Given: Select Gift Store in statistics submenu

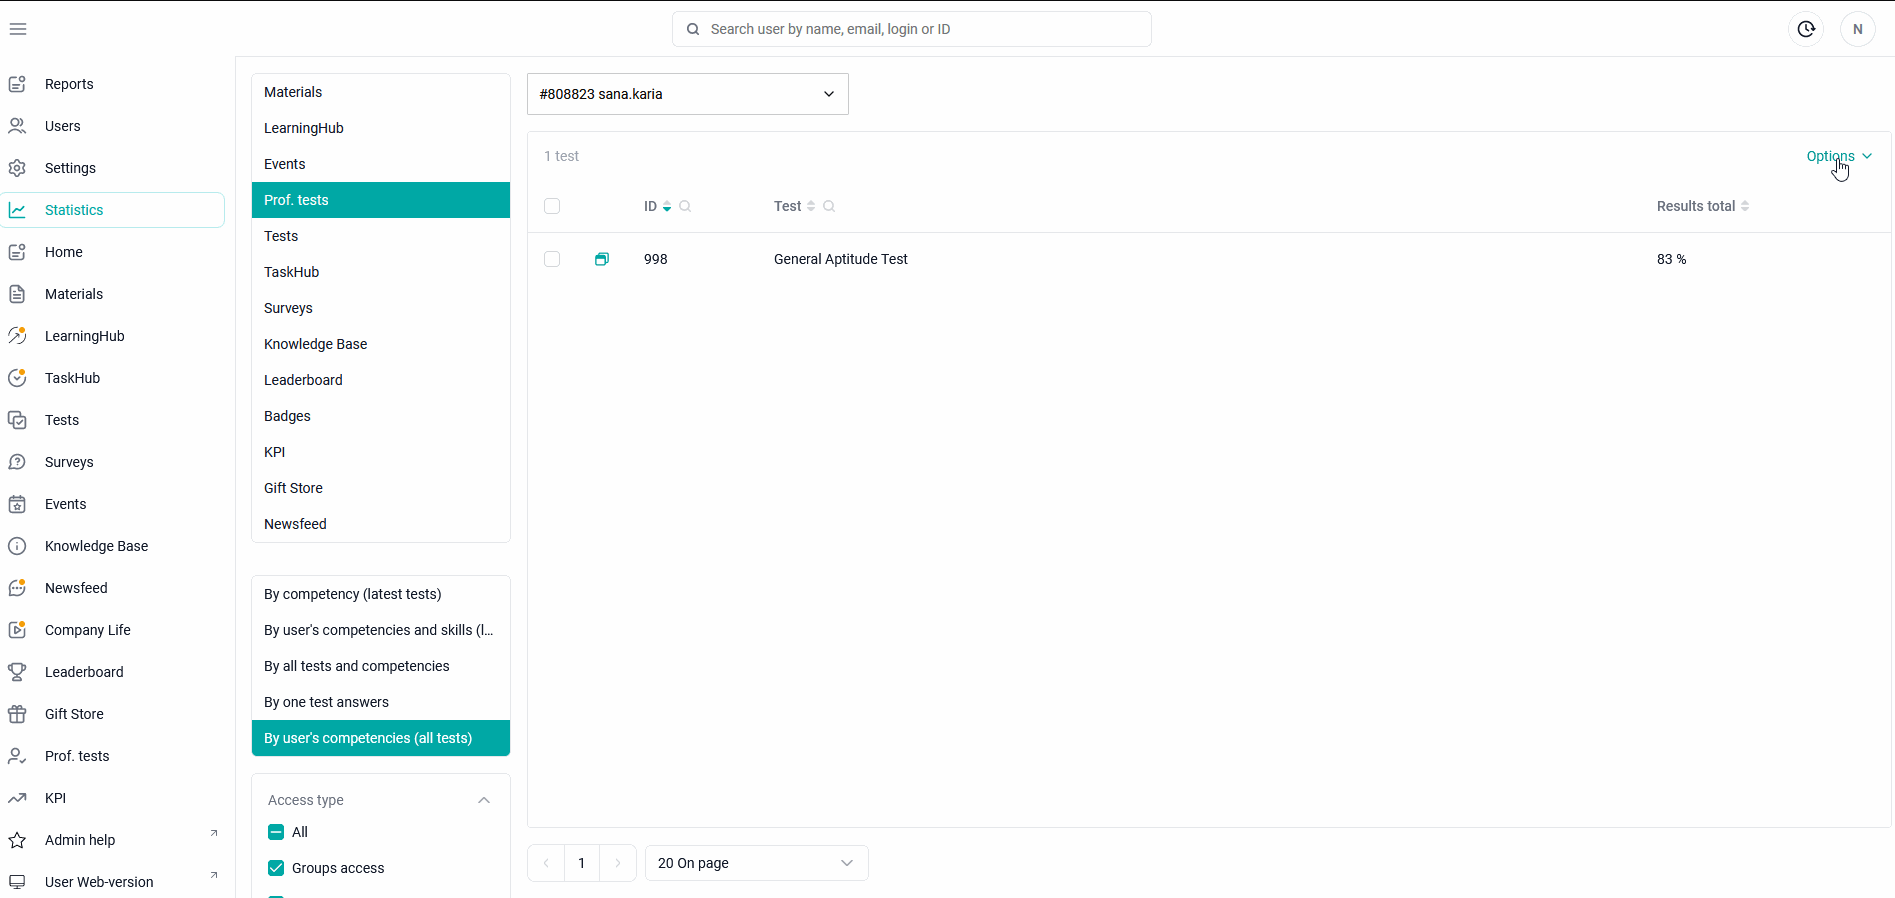Looking at the screenshot, I should (x=381, y=488).
